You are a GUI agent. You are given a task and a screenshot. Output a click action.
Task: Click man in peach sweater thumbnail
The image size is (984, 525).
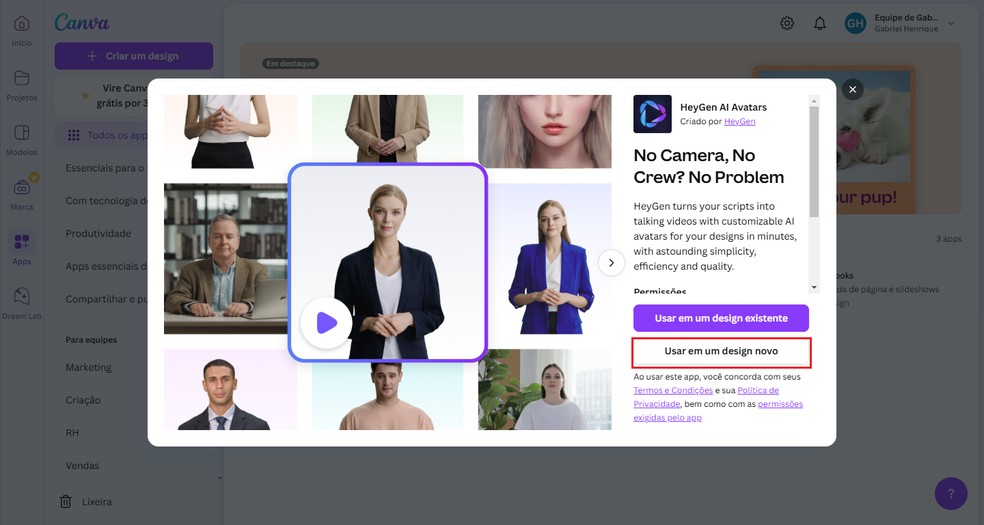(387, 396)
